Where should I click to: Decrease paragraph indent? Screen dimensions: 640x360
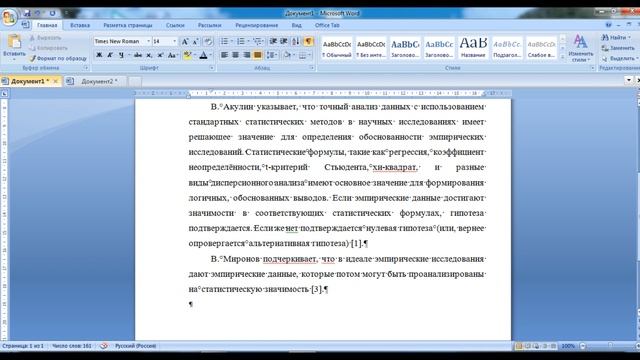tap(273, 41)
